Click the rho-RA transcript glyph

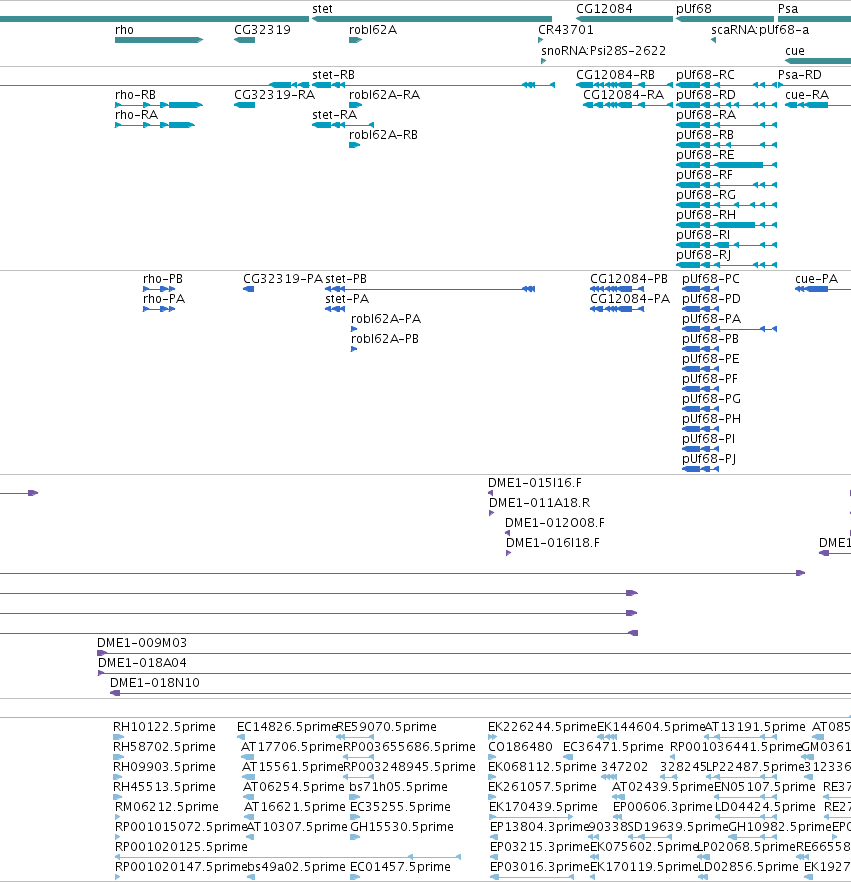pos(155,125)
